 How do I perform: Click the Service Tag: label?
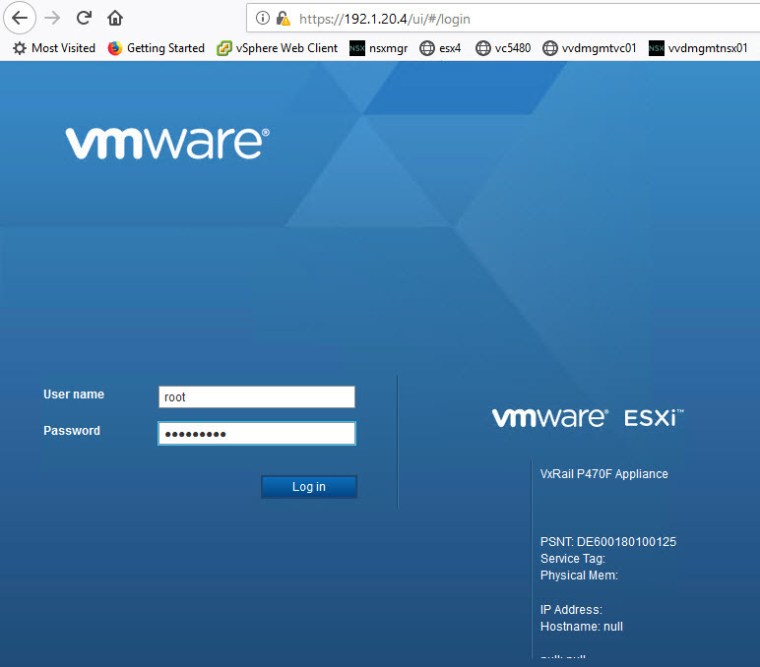tap(572, 558)
